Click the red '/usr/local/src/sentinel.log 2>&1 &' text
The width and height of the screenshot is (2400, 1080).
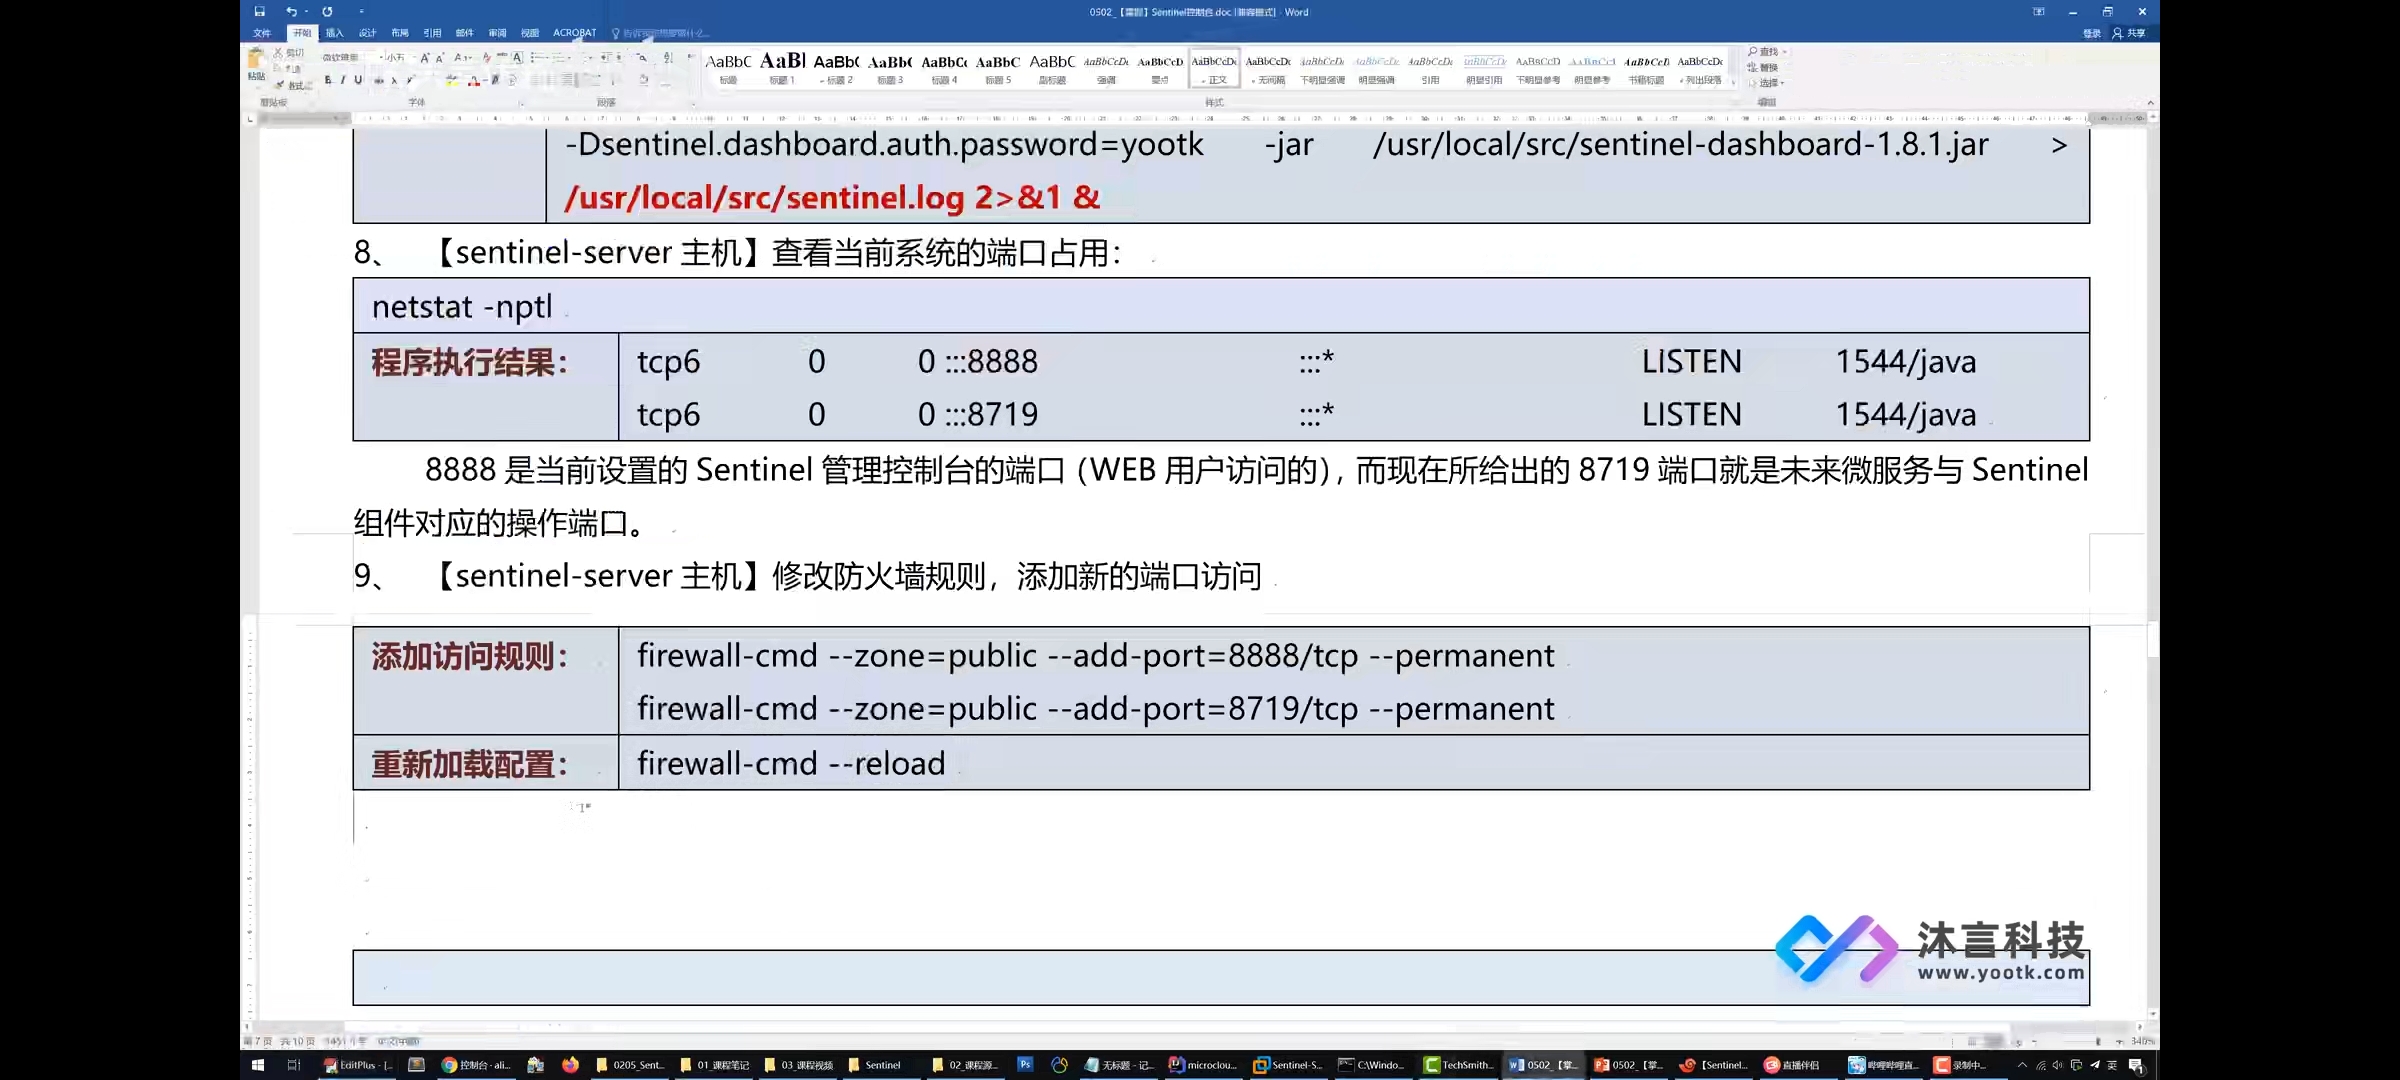tap(832, 197)
